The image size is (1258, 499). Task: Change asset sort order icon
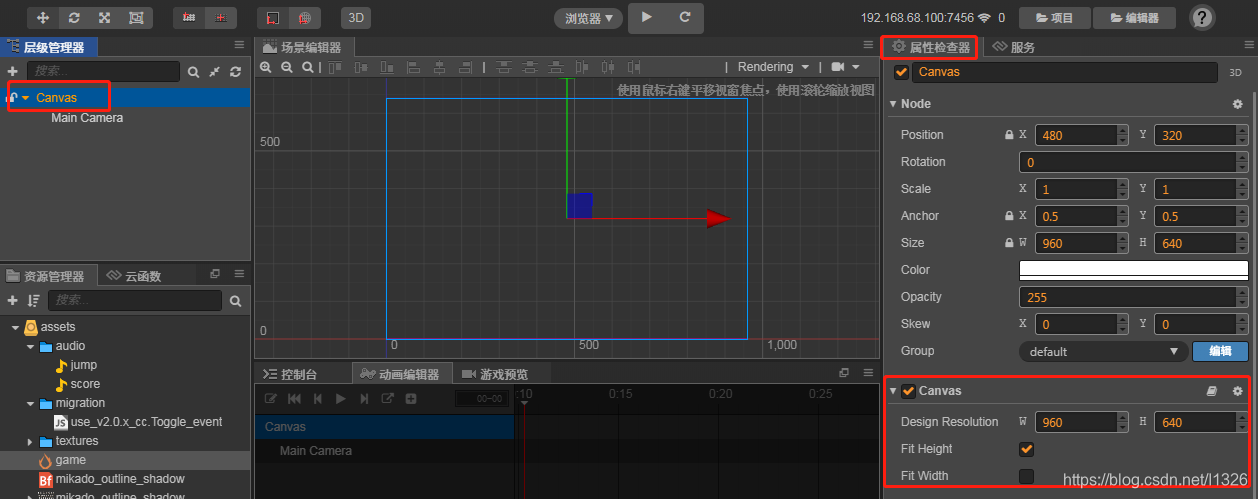click(34, 300)
